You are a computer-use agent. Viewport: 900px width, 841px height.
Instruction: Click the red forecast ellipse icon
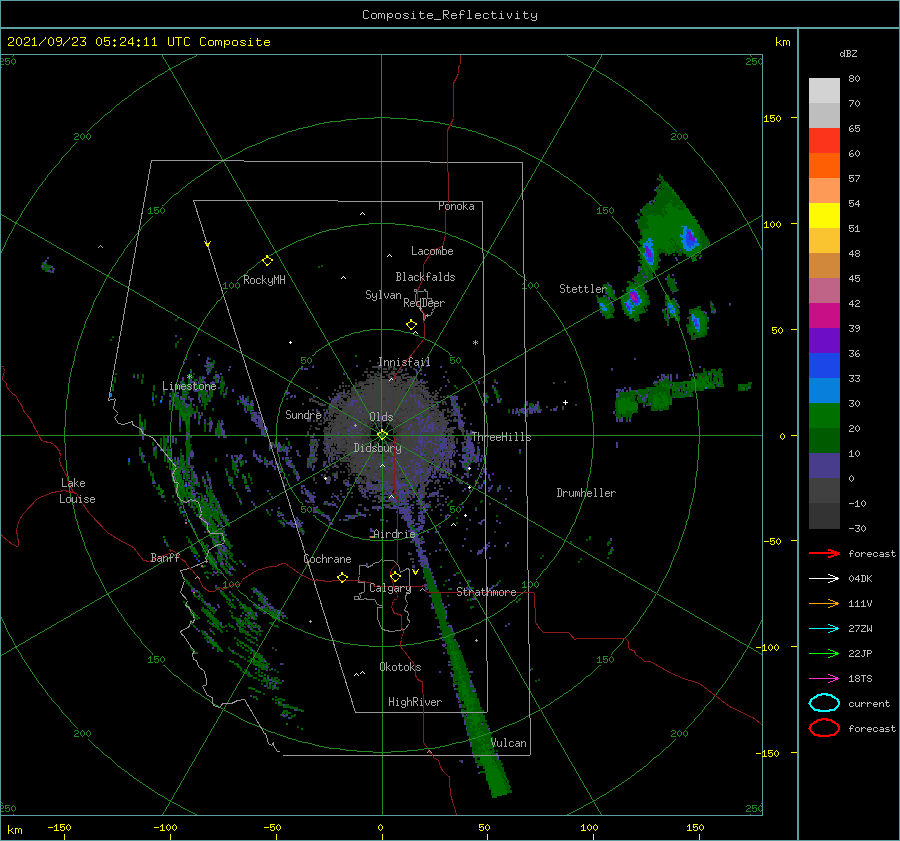pyautogui.click(x=824, y=728)
